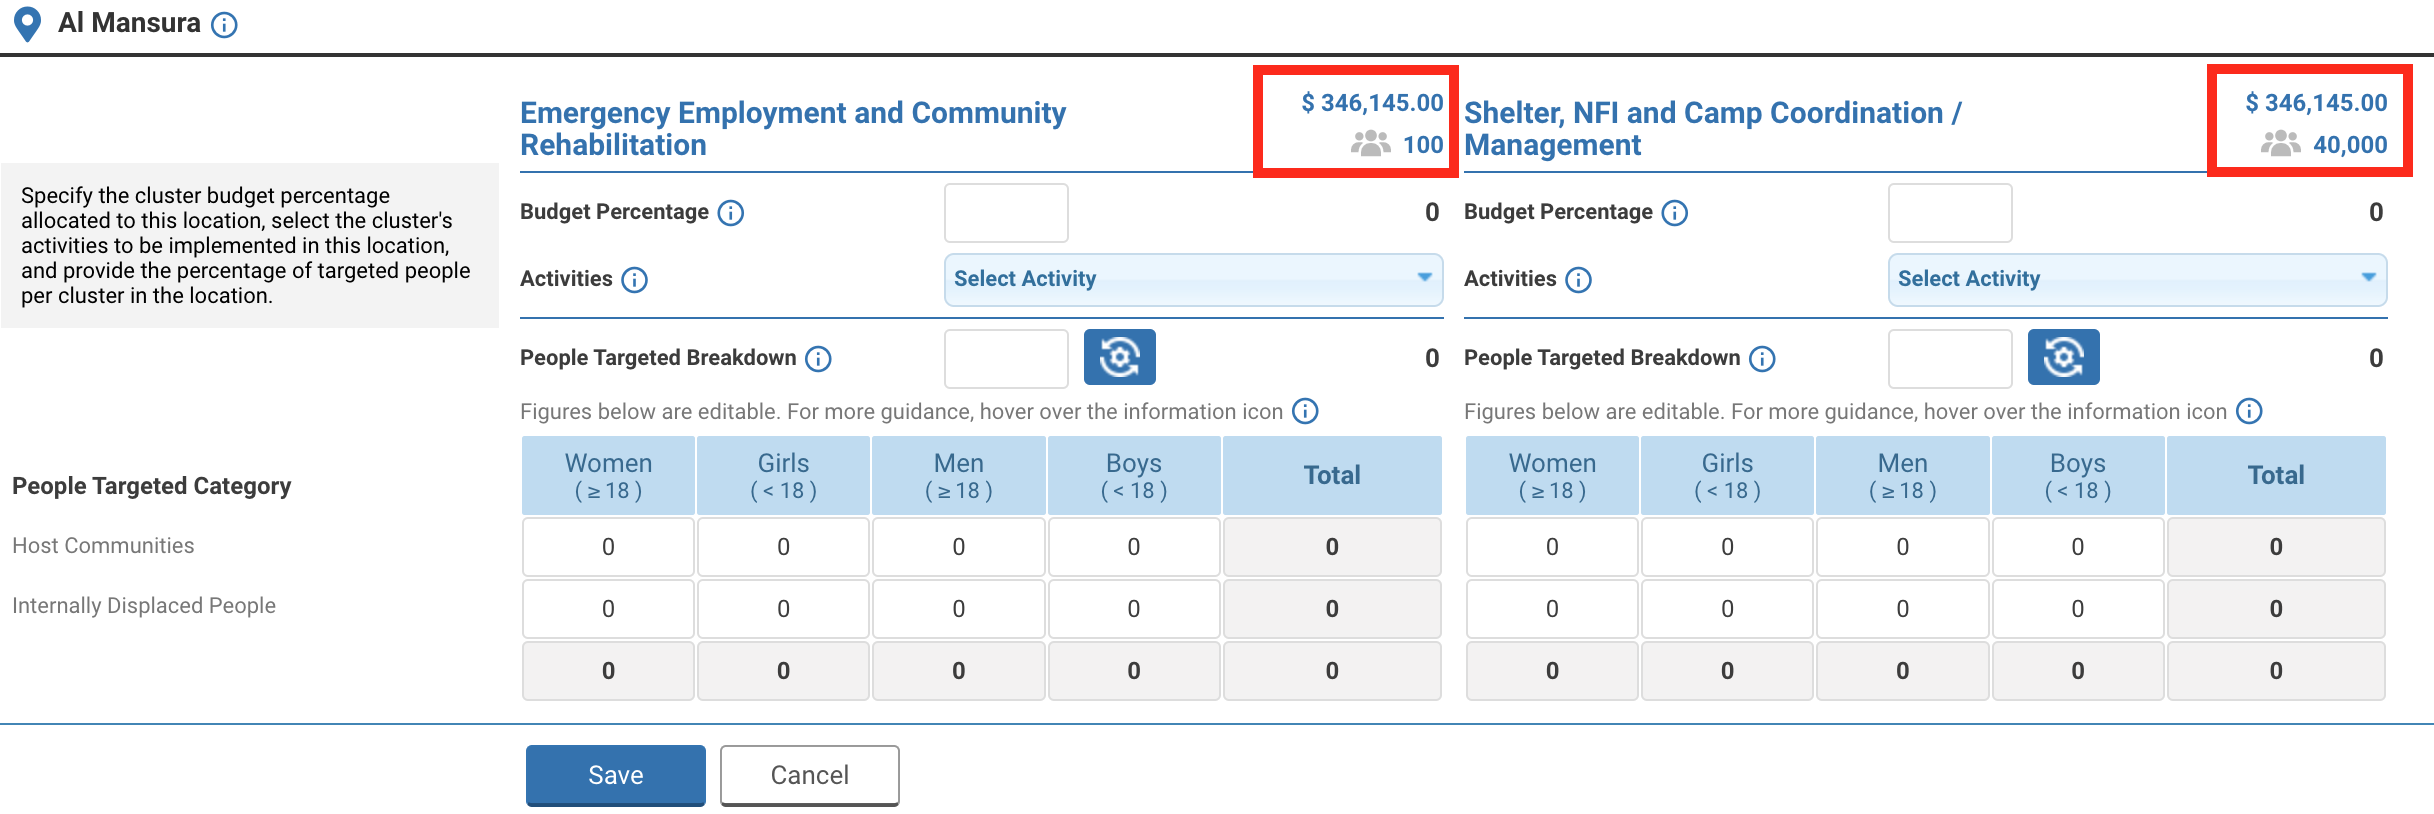
Task: Edit Internally Displaced Boys cell in Shelter cluster
Action: click(x=2078, y=609)
